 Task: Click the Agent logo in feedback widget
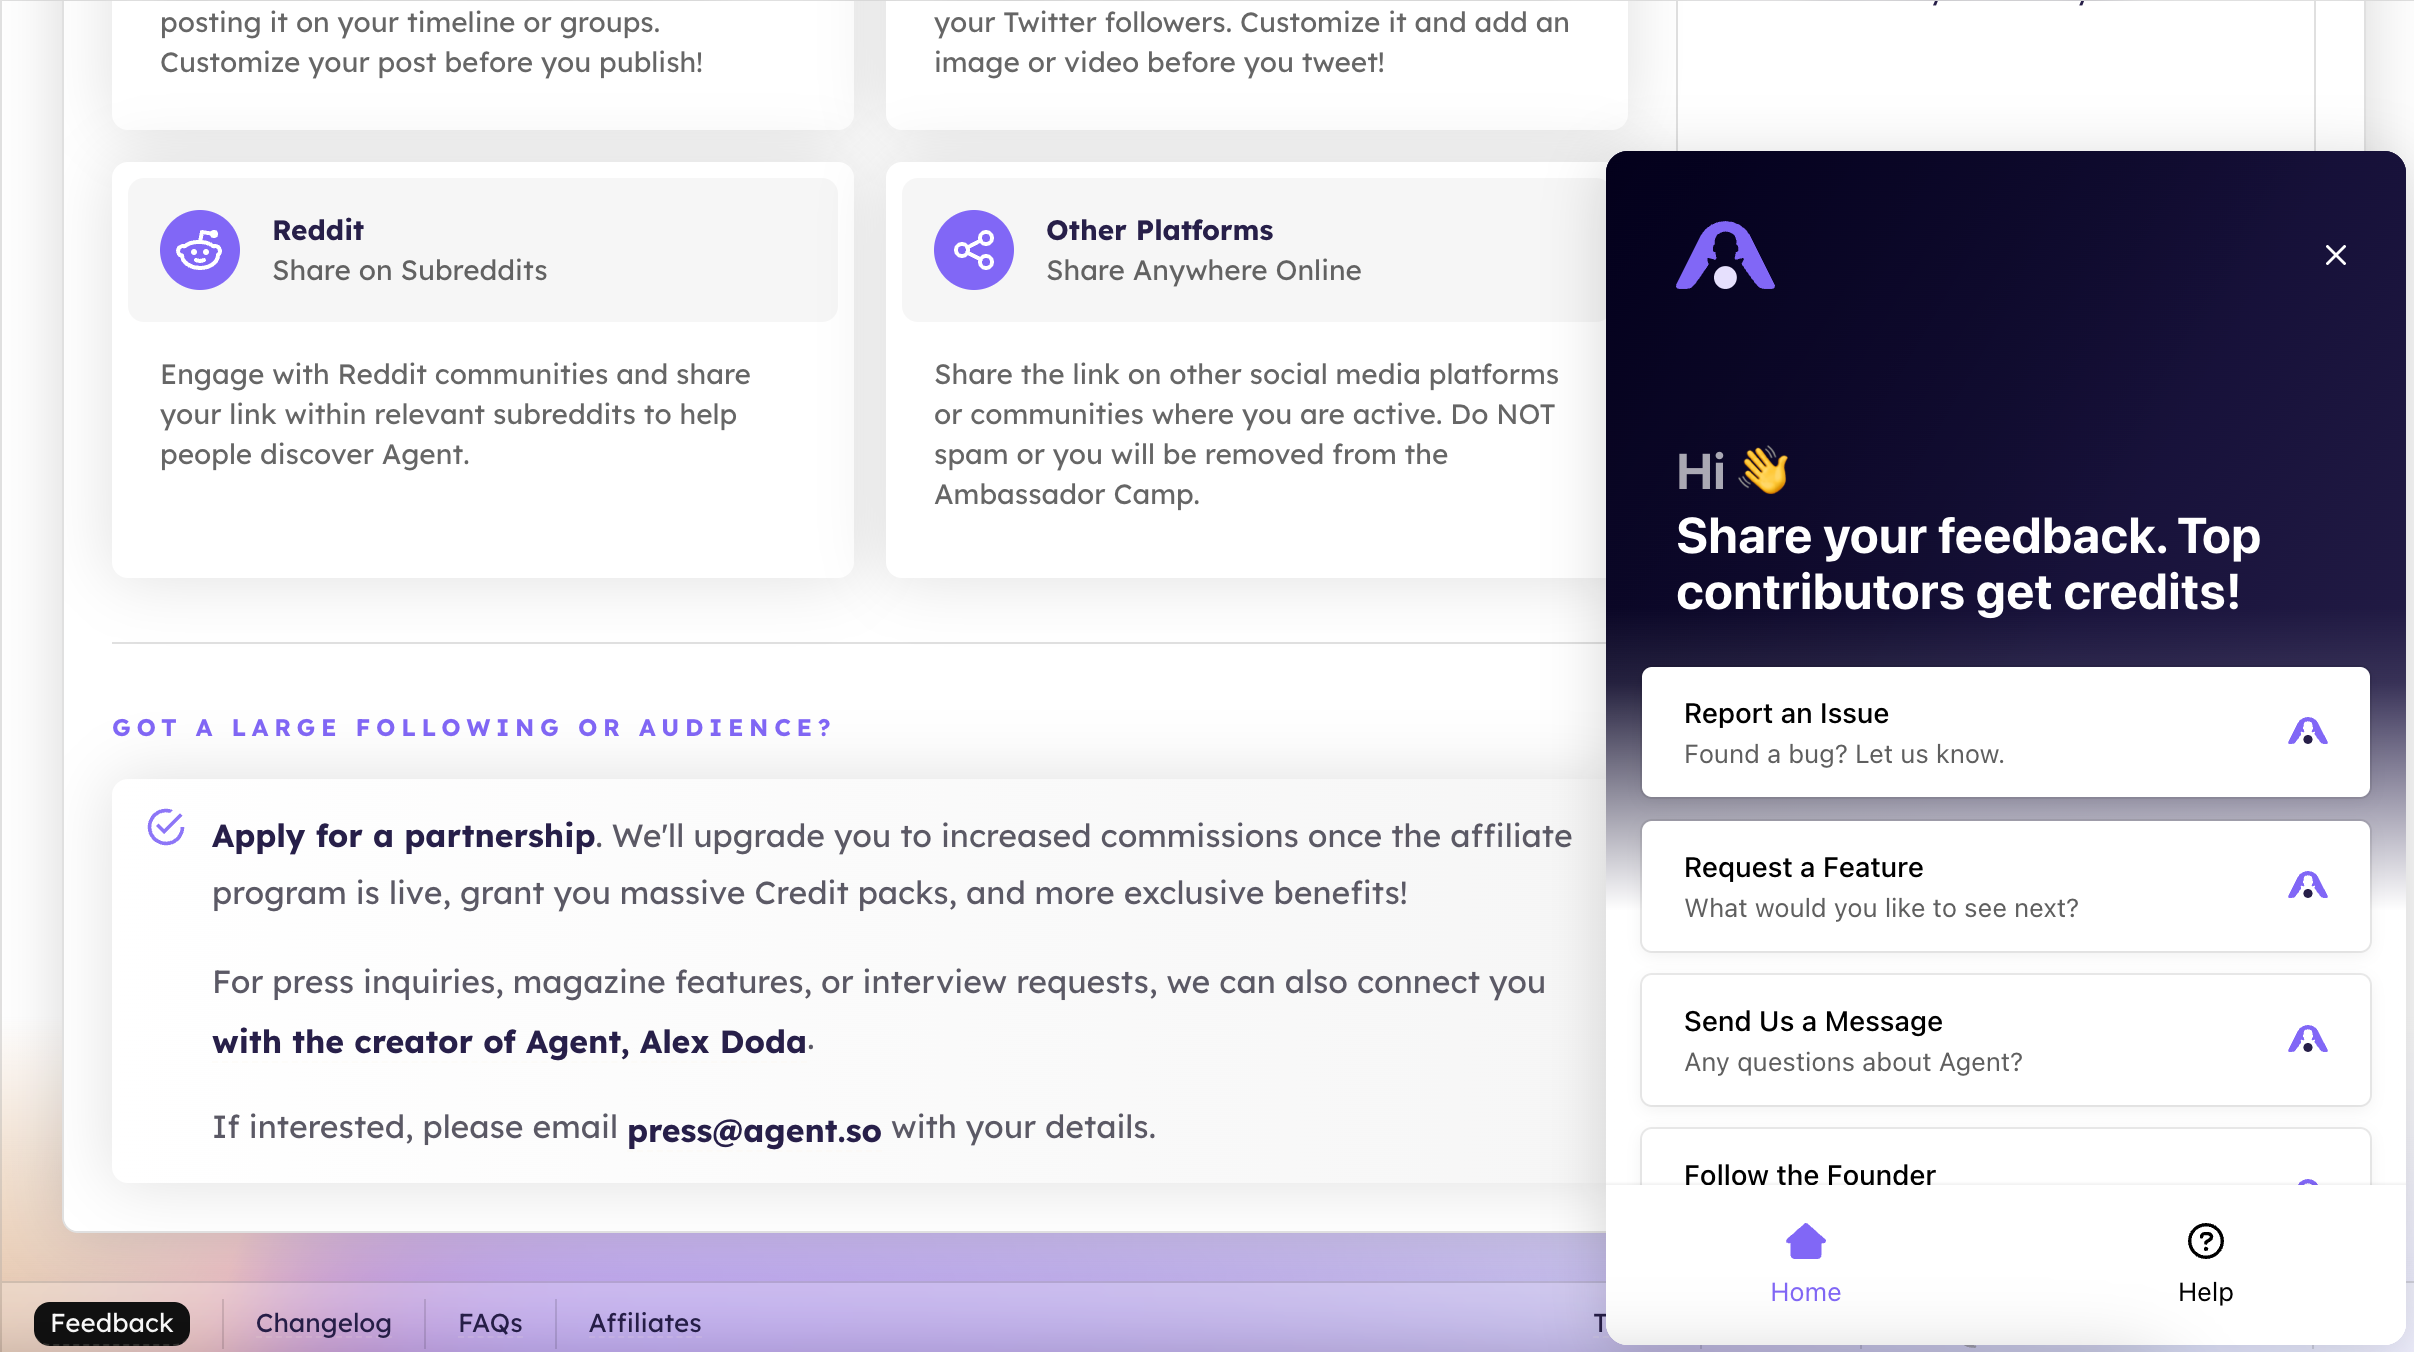pyautogui.click(x=1725, y=256)
